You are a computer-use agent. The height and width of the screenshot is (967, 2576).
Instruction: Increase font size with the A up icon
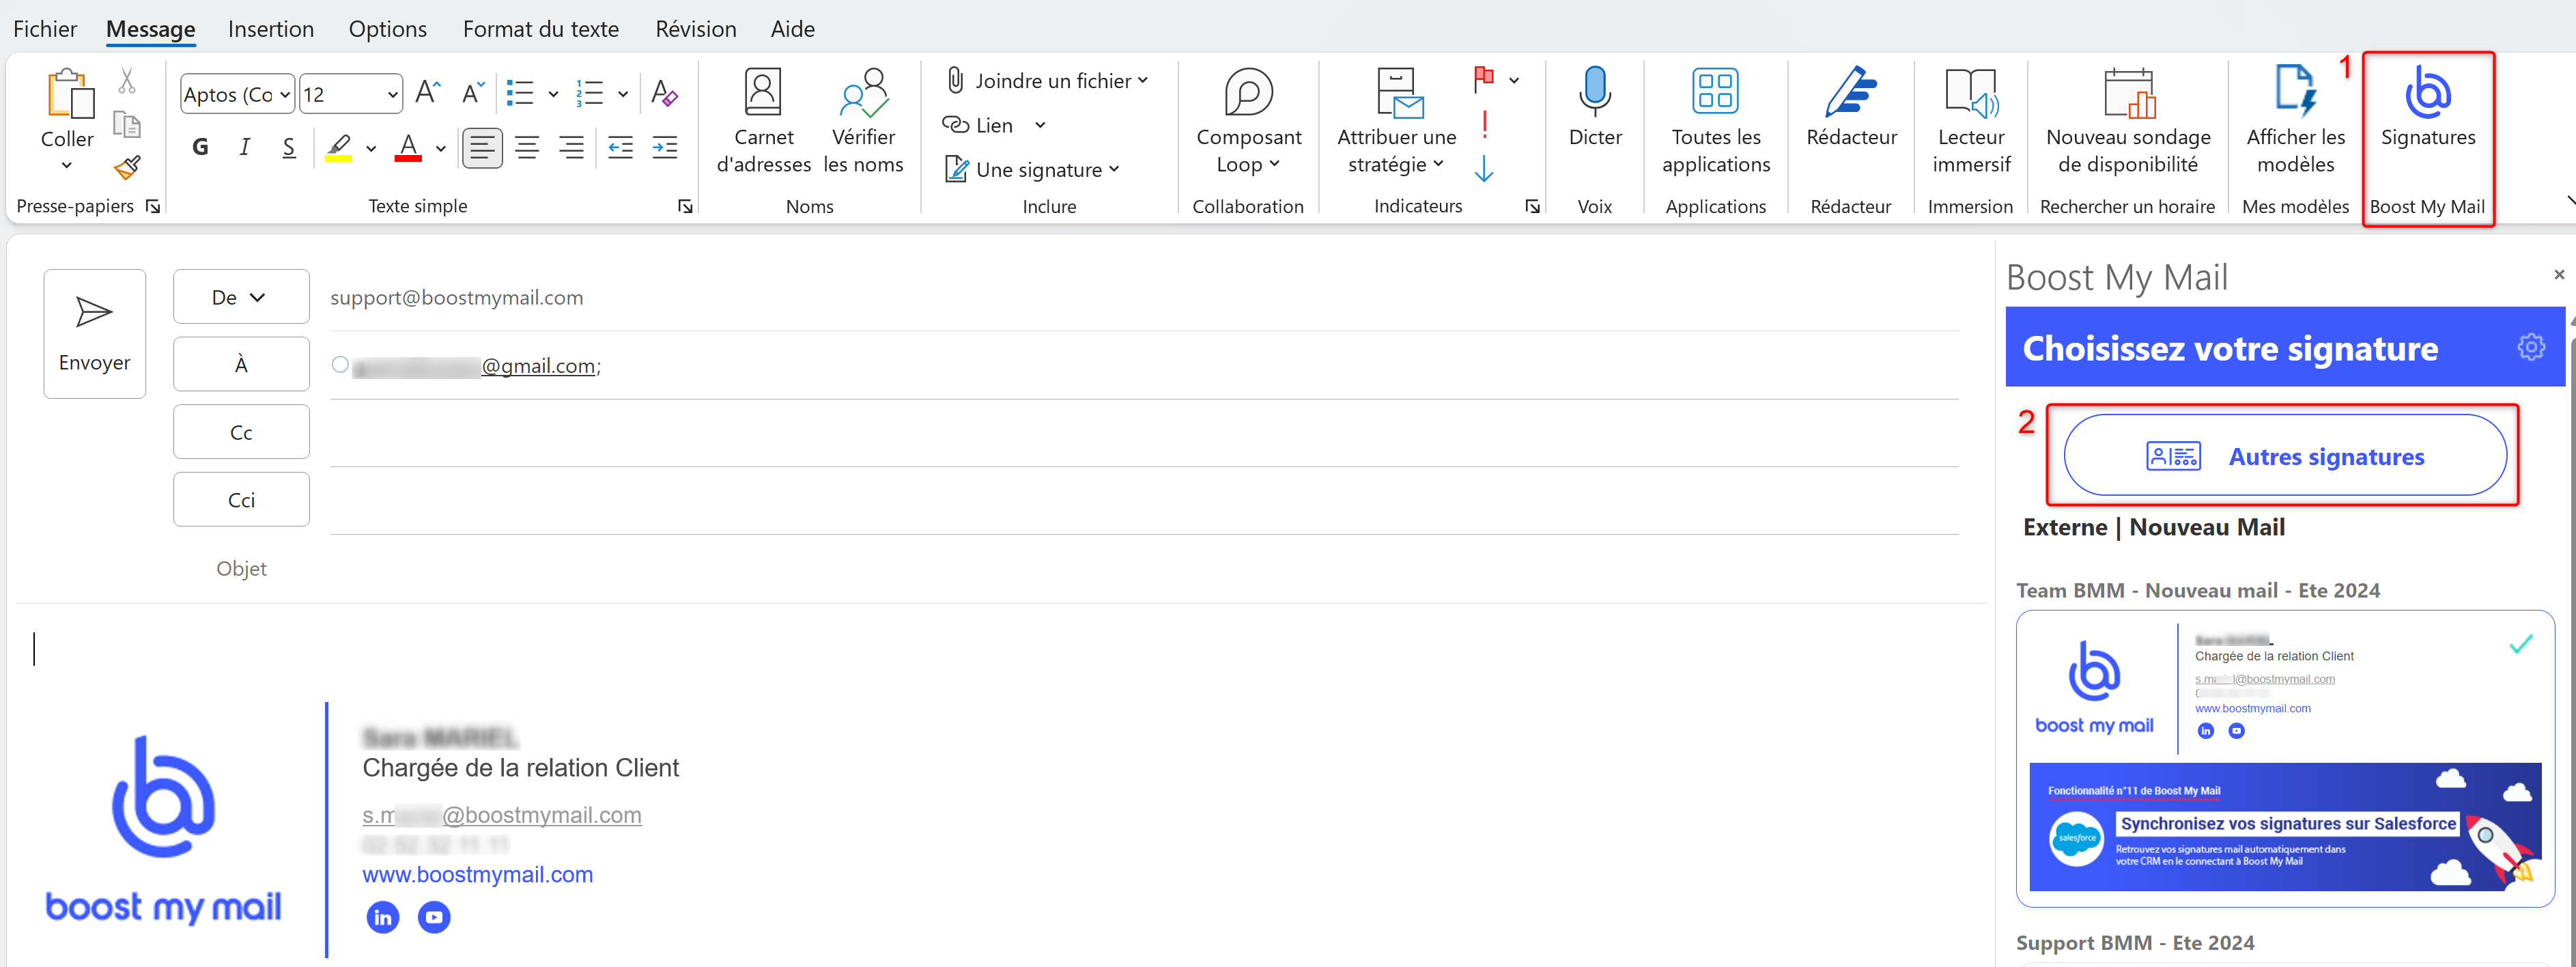(x=428, y=93)
